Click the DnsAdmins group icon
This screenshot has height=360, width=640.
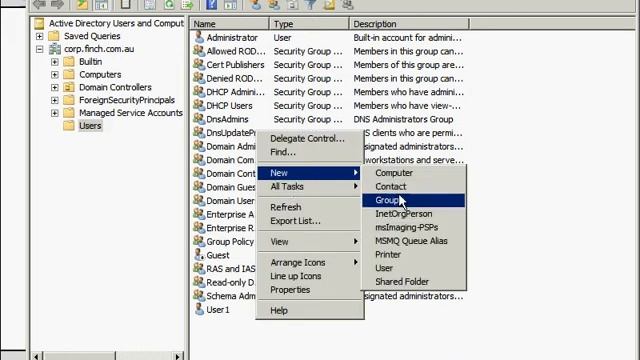pos(199,119)
